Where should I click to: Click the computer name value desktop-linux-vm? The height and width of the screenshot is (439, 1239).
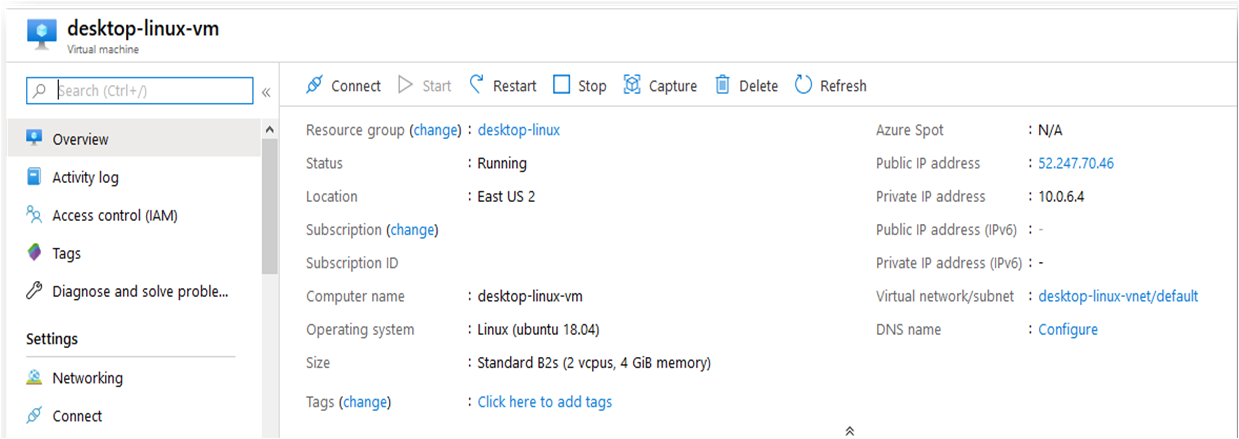click(530, 296)
